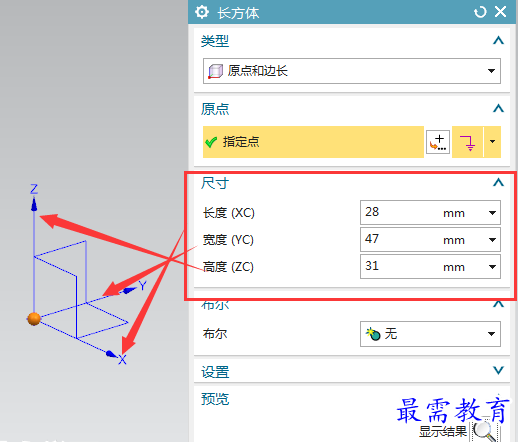Click the Z axis arrowhead handle

34,204
